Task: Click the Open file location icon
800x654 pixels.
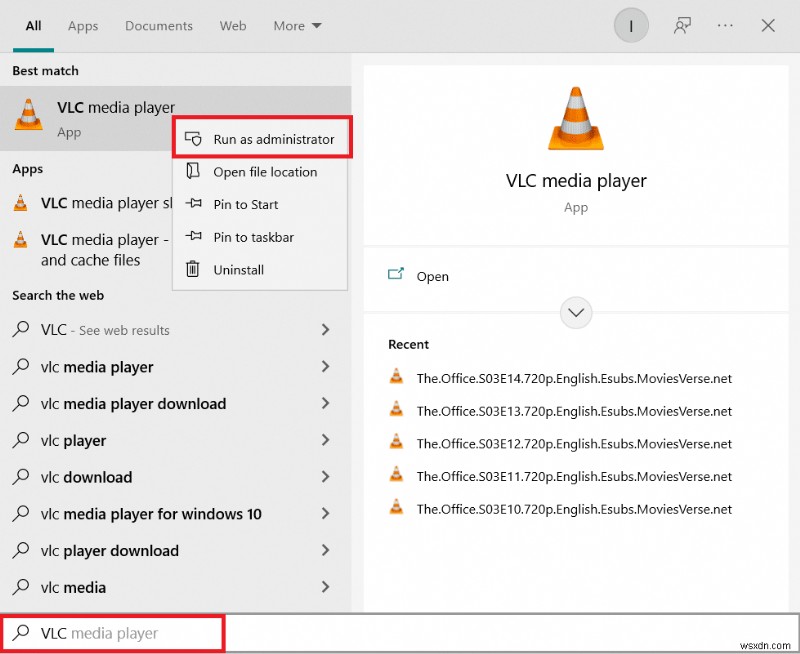Action: (x=191, y=172)
